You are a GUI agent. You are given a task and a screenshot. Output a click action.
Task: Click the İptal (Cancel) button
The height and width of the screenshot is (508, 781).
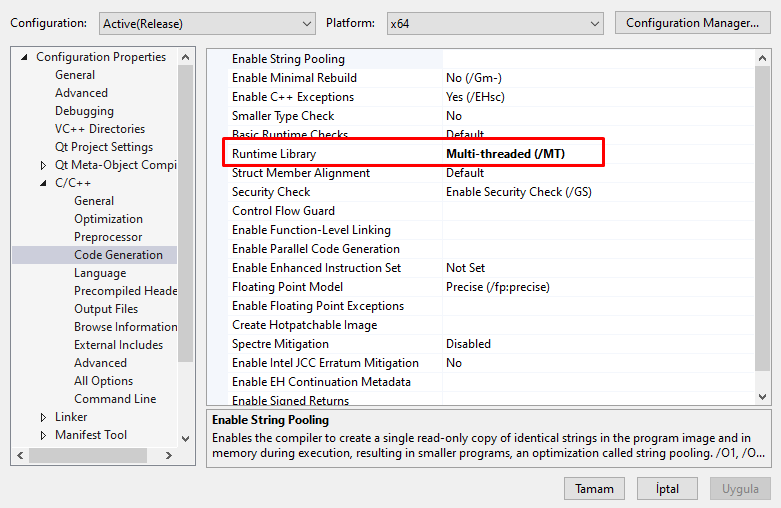pos(667,489)
